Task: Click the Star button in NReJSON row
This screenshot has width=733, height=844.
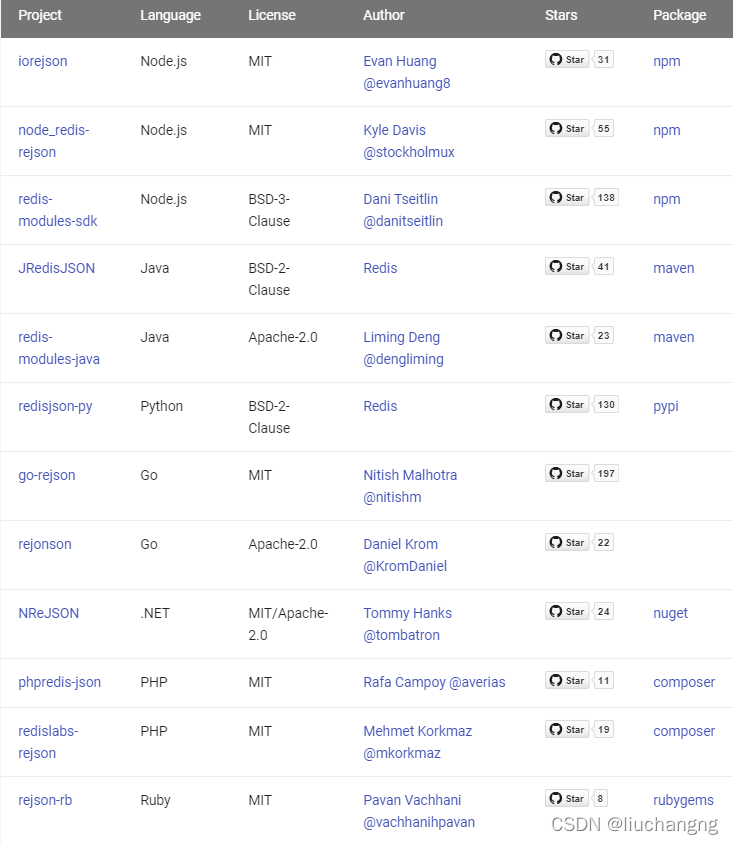Action: [567, 611]
